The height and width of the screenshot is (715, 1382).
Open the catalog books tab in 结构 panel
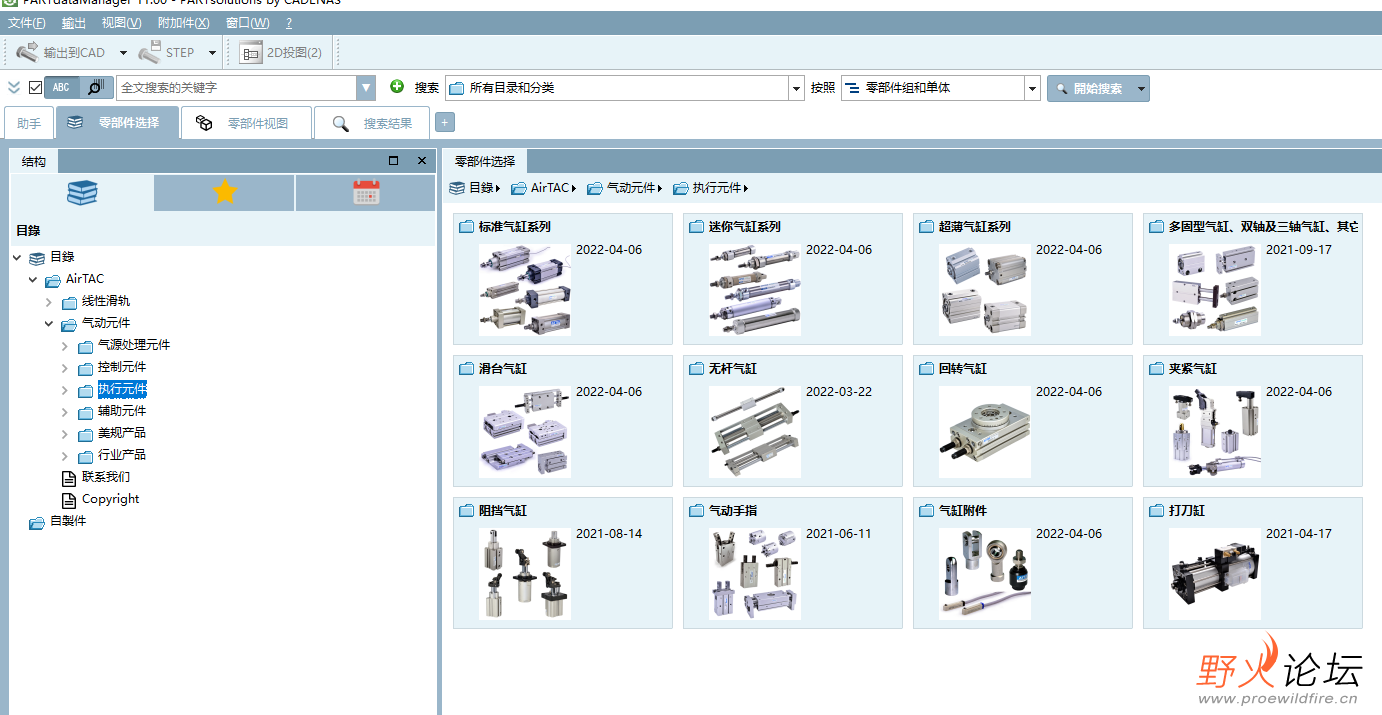tap(83, 193)
